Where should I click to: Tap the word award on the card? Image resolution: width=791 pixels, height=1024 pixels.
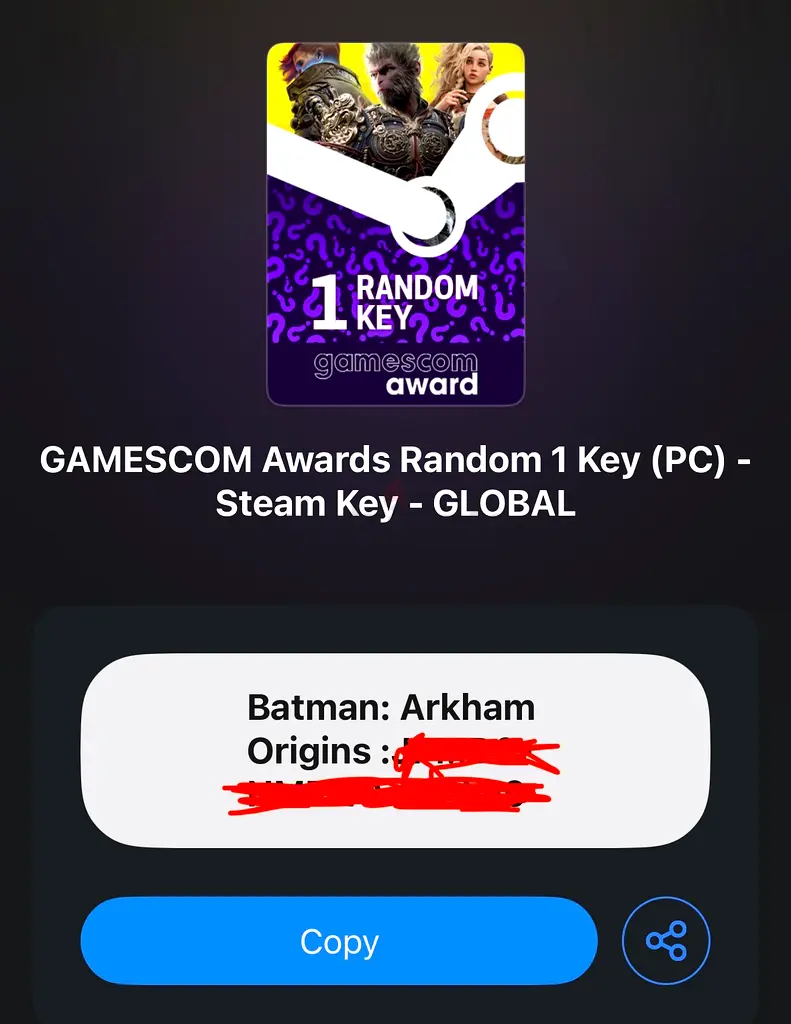coord(432,385)
